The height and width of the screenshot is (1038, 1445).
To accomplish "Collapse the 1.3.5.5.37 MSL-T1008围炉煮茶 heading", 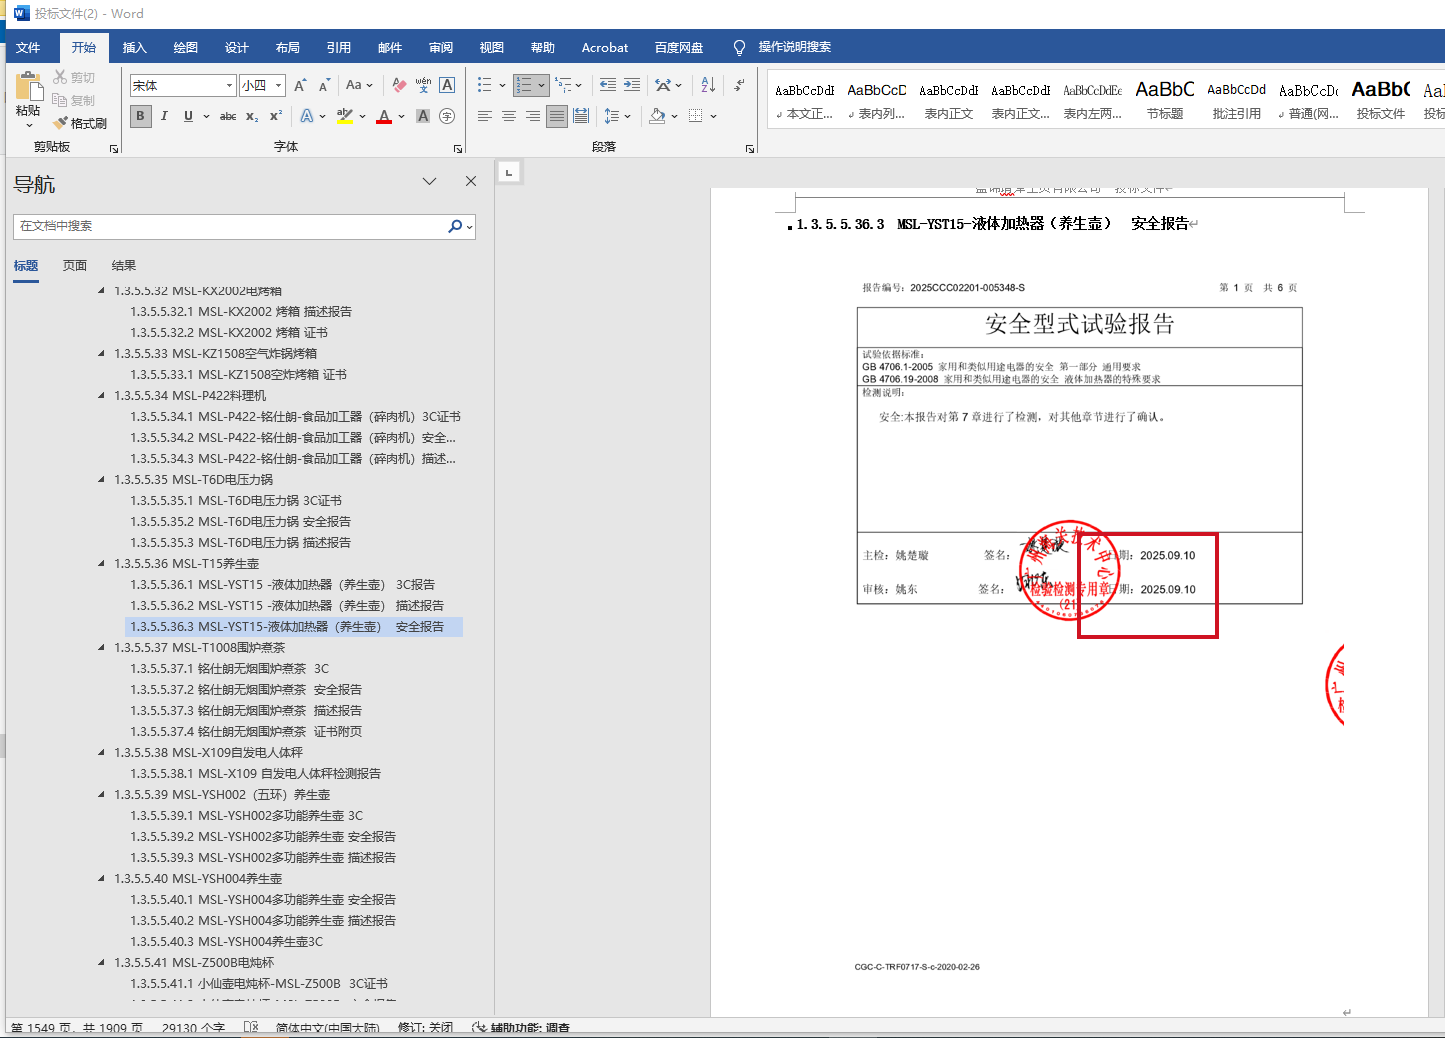I will 101,648.
